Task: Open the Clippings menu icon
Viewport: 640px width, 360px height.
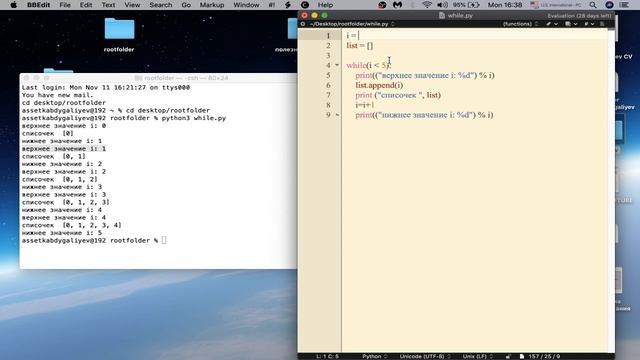Action: click(x=304, y=5)
